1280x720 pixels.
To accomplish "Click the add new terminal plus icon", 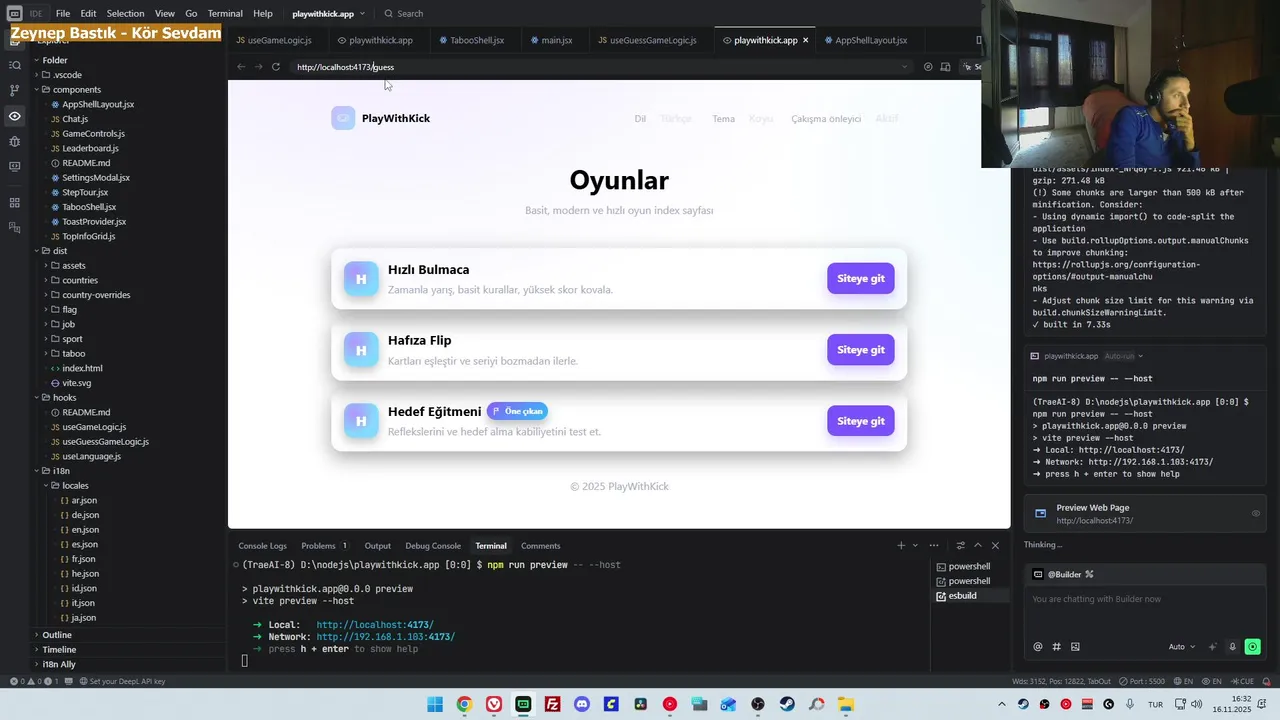I will tap(901, 545).
